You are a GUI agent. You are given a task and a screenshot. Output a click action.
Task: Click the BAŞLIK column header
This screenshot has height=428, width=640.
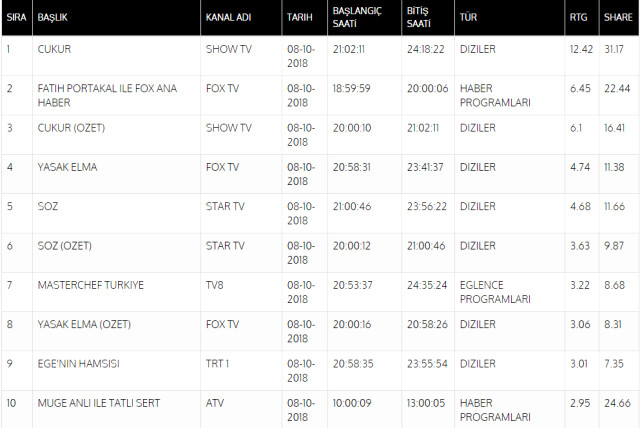tap(51, 19)
